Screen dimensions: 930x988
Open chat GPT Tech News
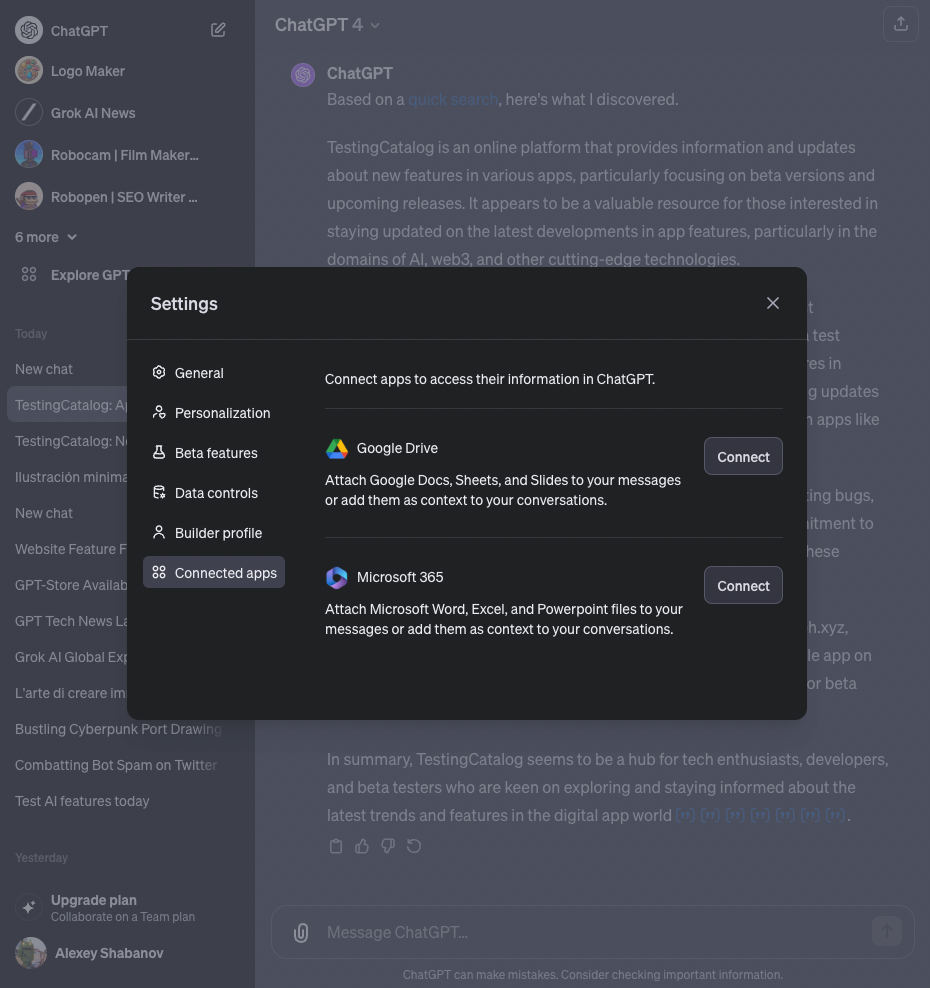[x=71, y=621]
